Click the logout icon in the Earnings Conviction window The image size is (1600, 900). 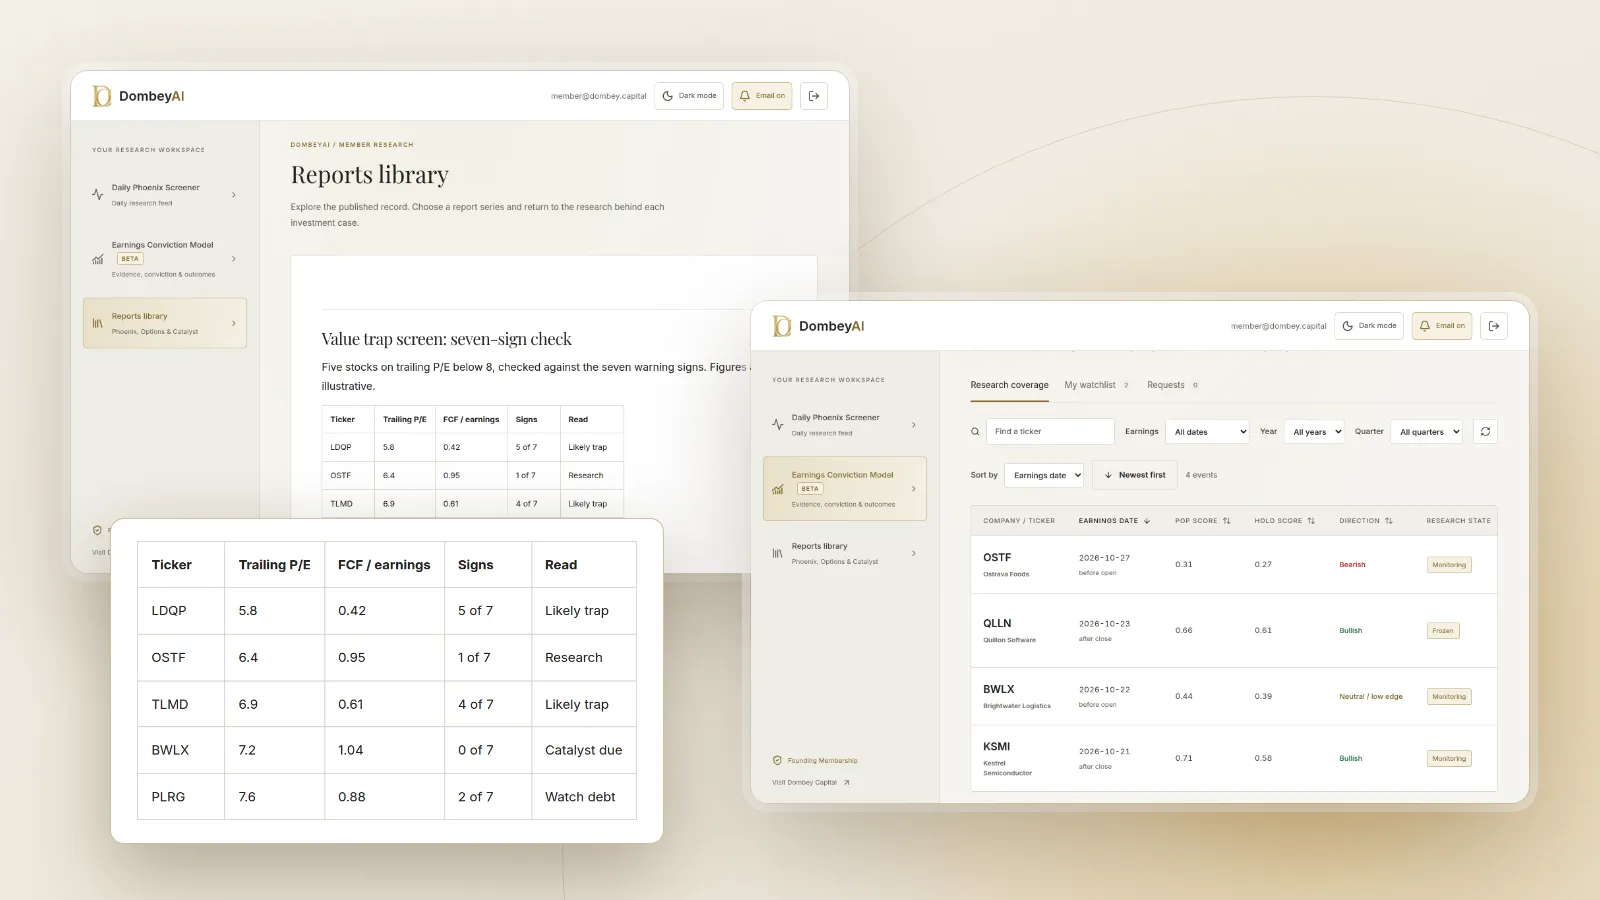click(x=1494, y=326)
